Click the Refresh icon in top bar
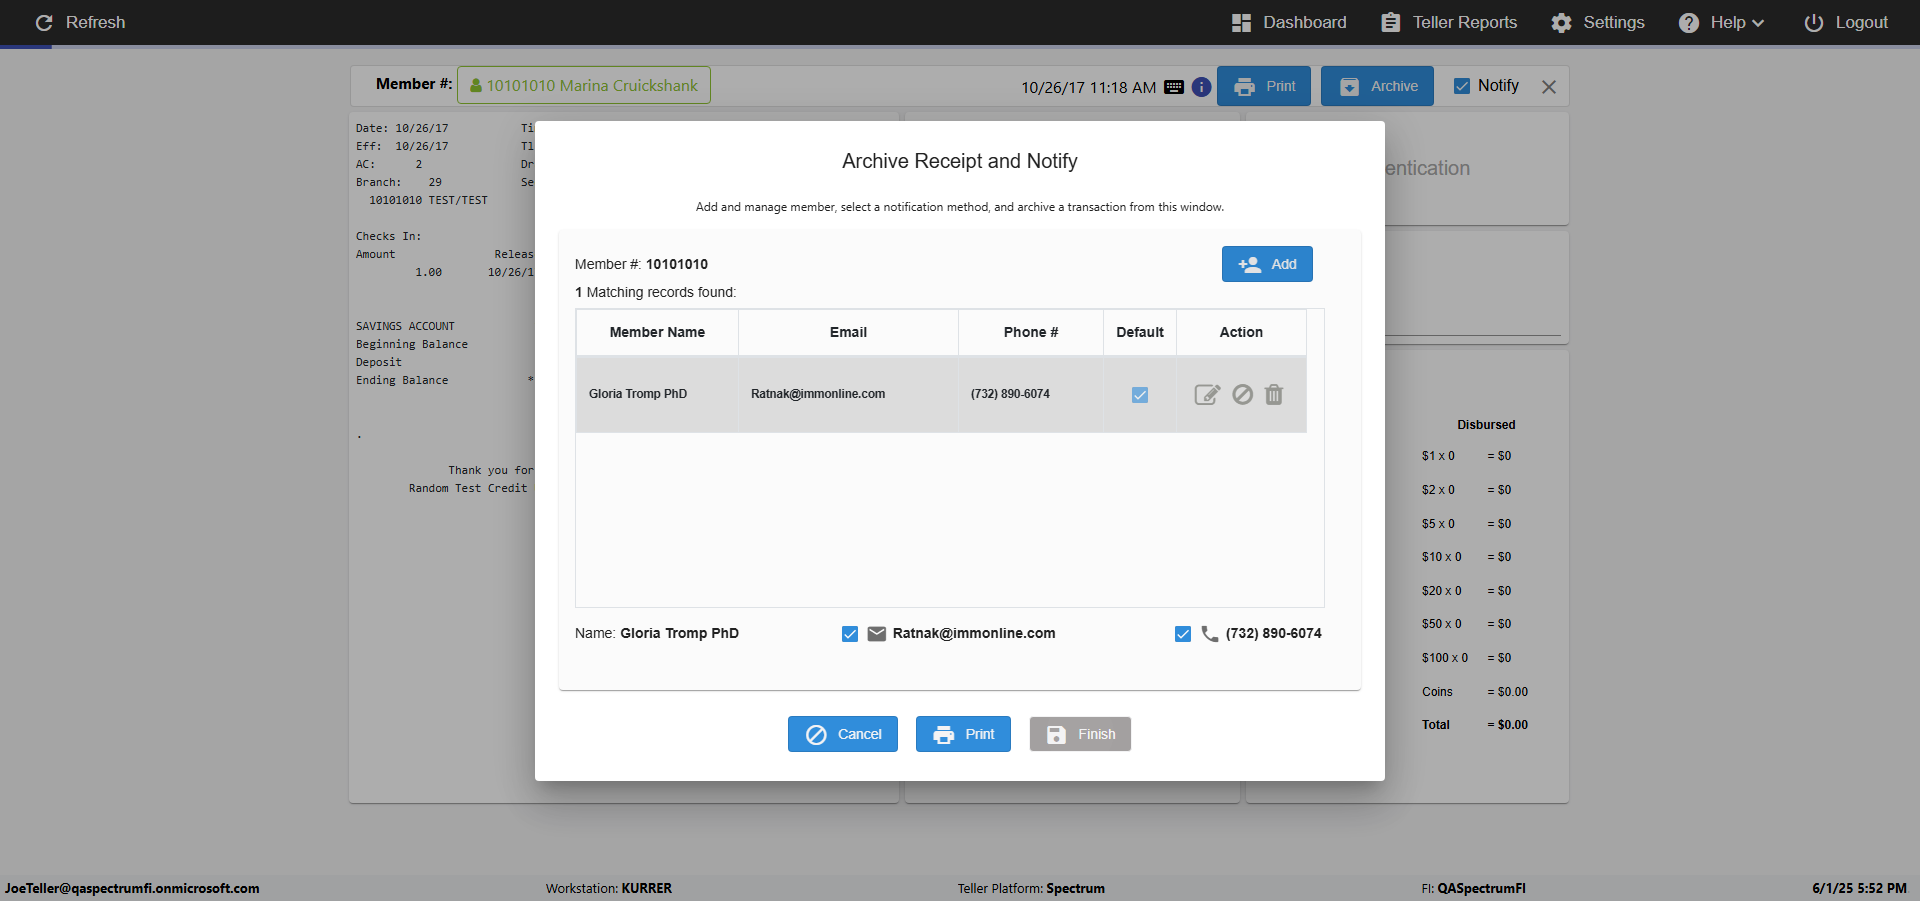 point(44,22)
